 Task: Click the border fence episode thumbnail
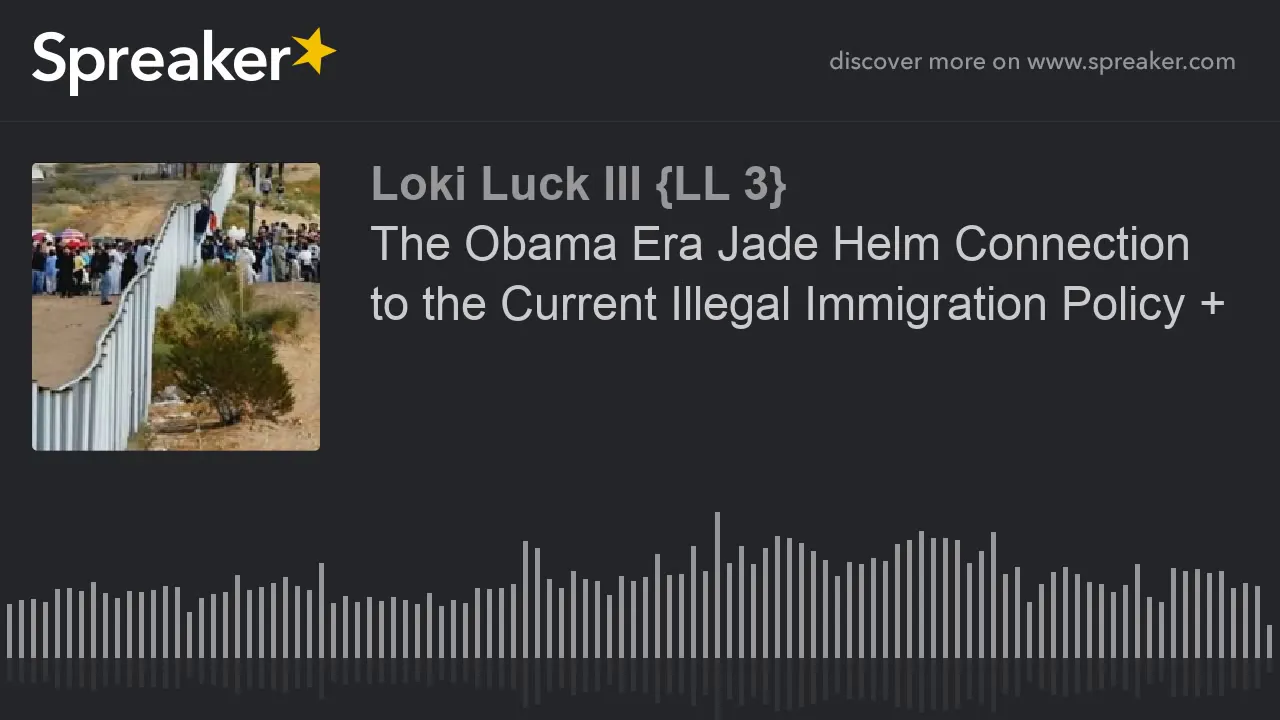click(x=176, y=307)
